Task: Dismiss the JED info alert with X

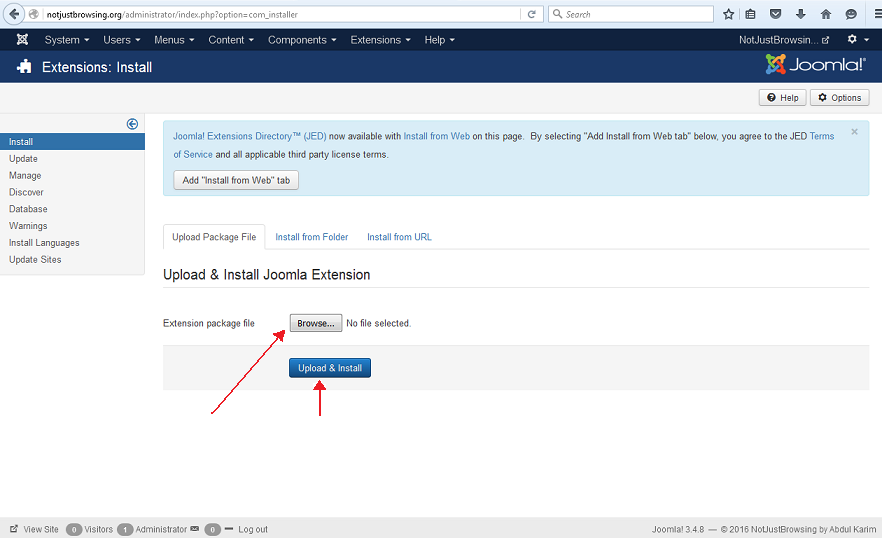Action: tap(854, 132)
